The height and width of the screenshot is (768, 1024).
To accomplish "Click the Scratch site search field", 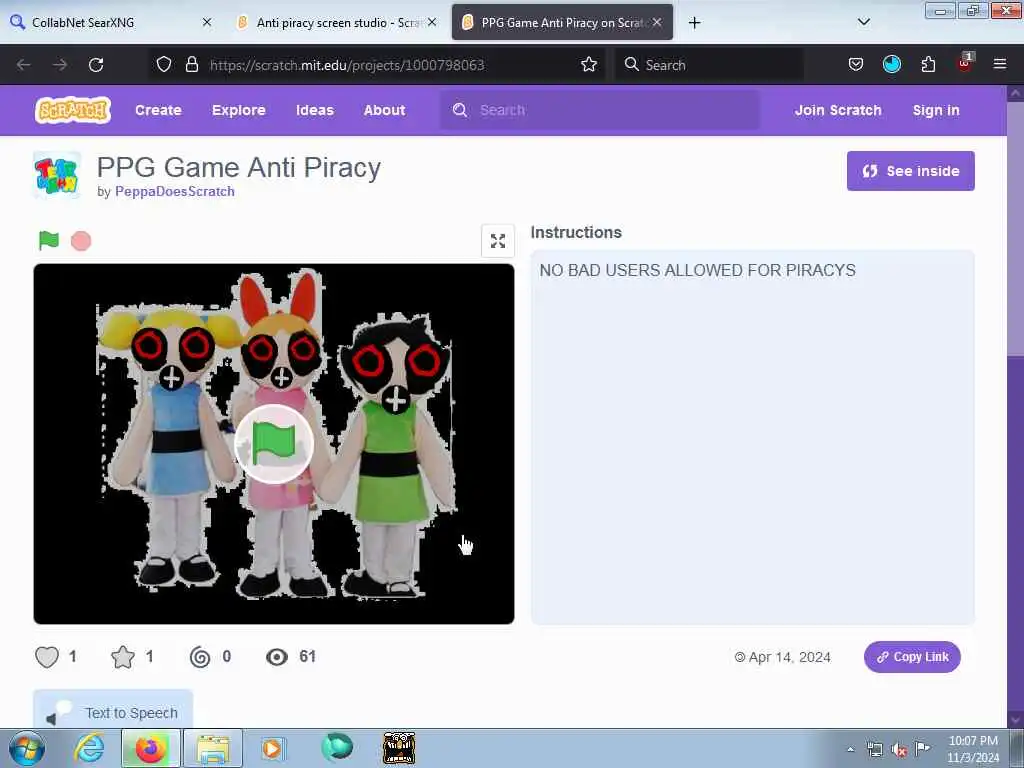I will (x=600, y=110).
